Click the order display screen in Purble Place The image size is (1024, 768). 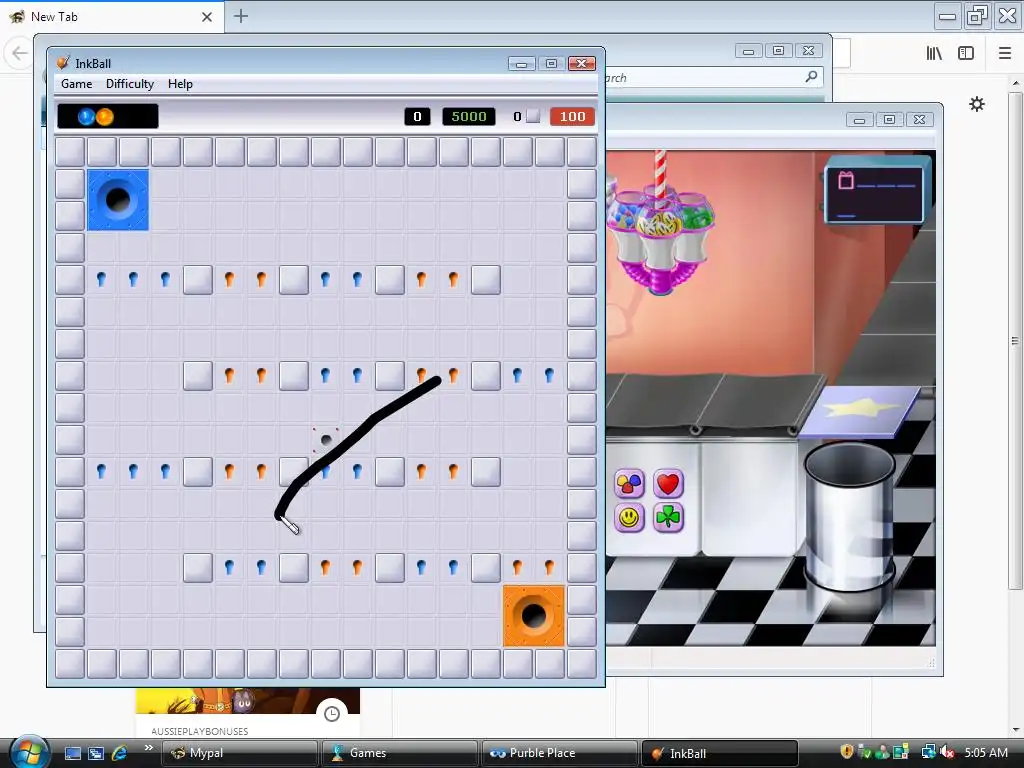click(874, 195)
